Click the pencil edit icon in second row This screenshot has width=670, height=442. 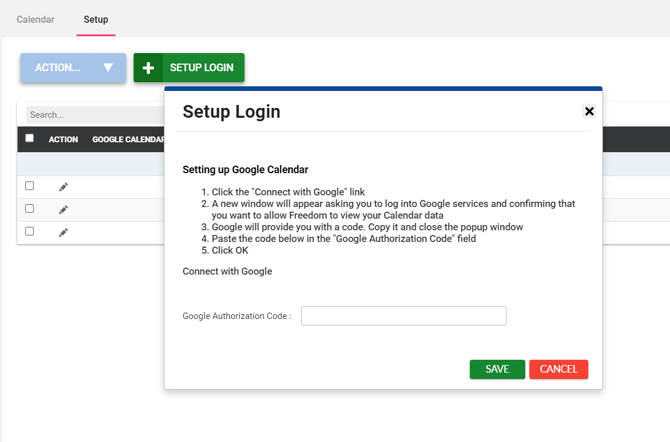pyautogui.click(x=63, y=210)
